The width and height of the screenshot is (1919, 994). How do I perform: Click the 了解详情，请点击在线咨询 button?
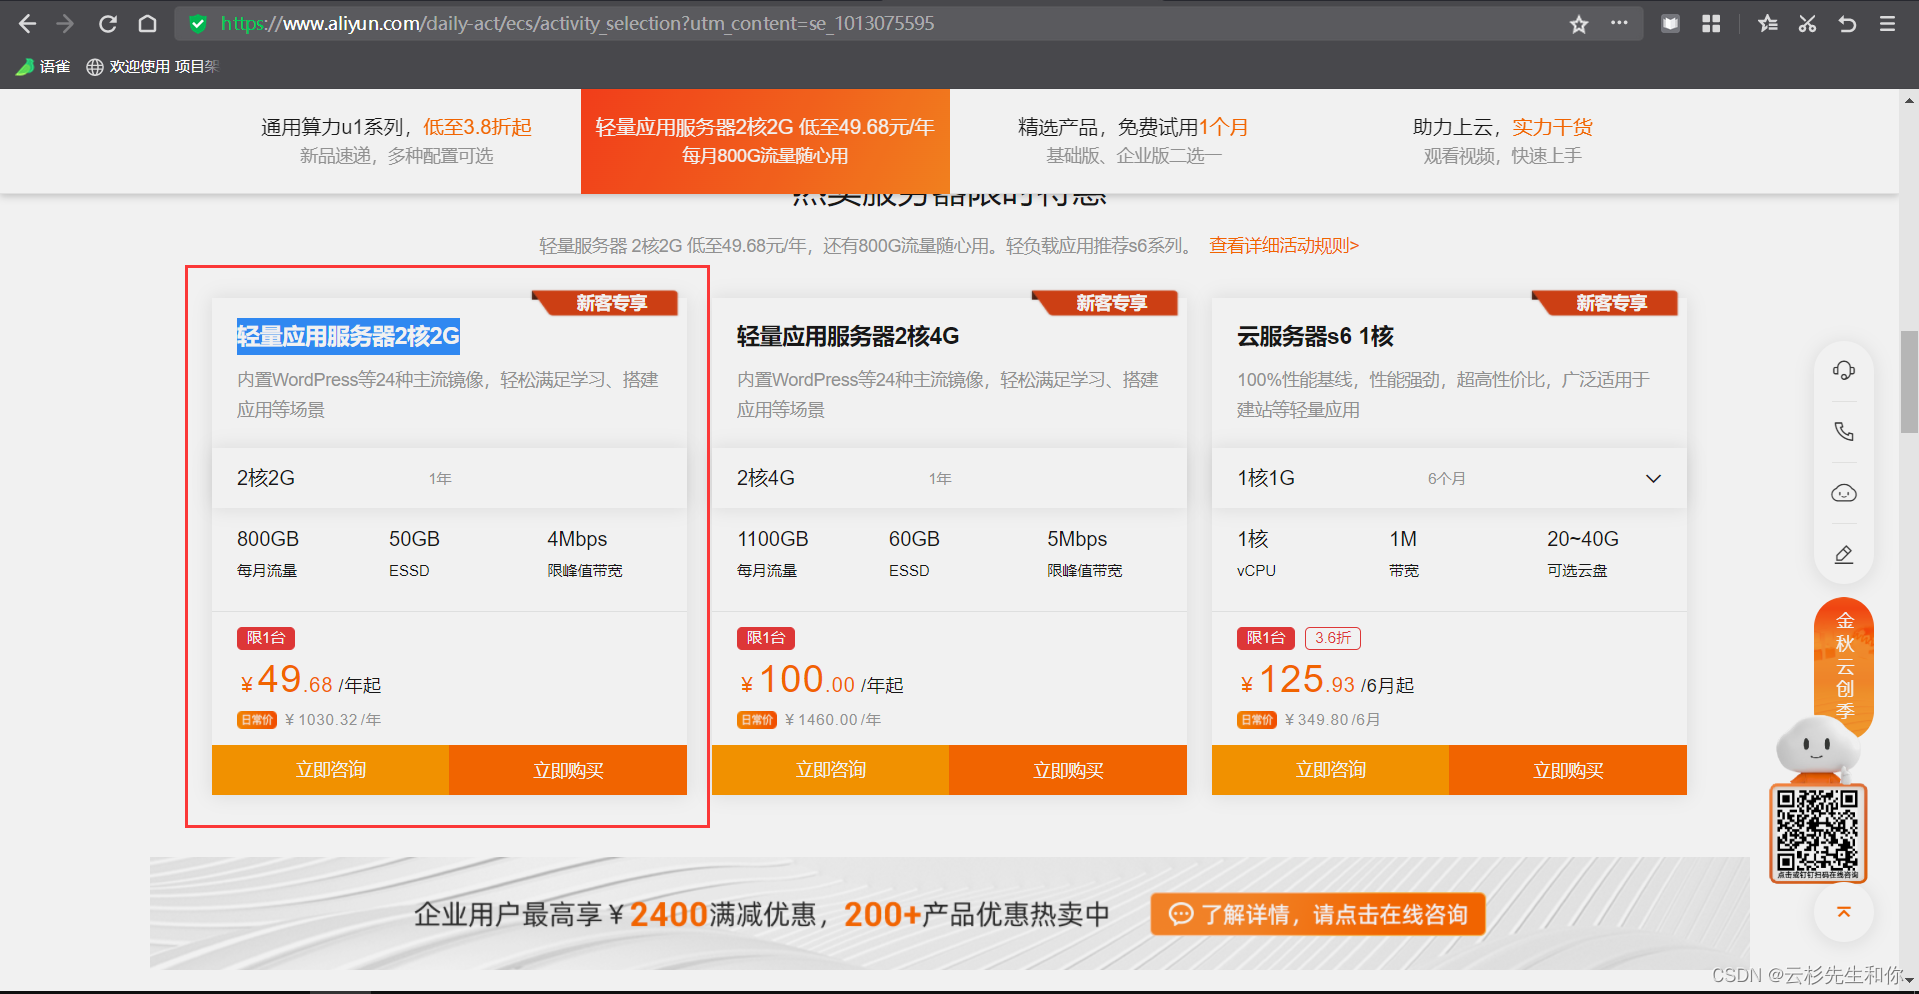pyautogui.click(x=1318, y=914)
